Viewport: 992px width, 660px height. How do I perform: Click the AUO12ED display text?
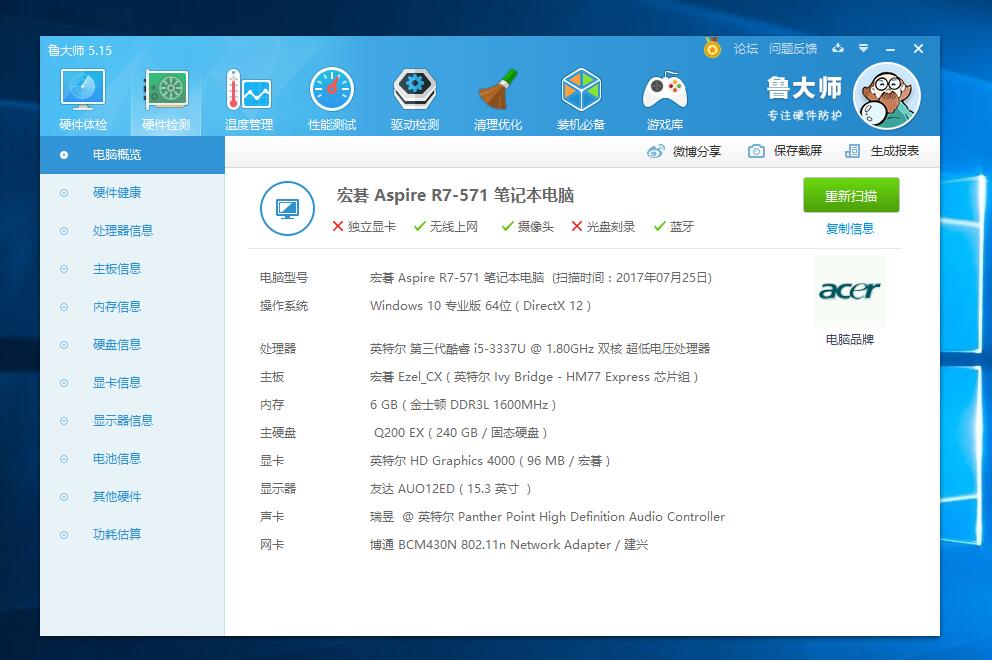coord(450,489)
